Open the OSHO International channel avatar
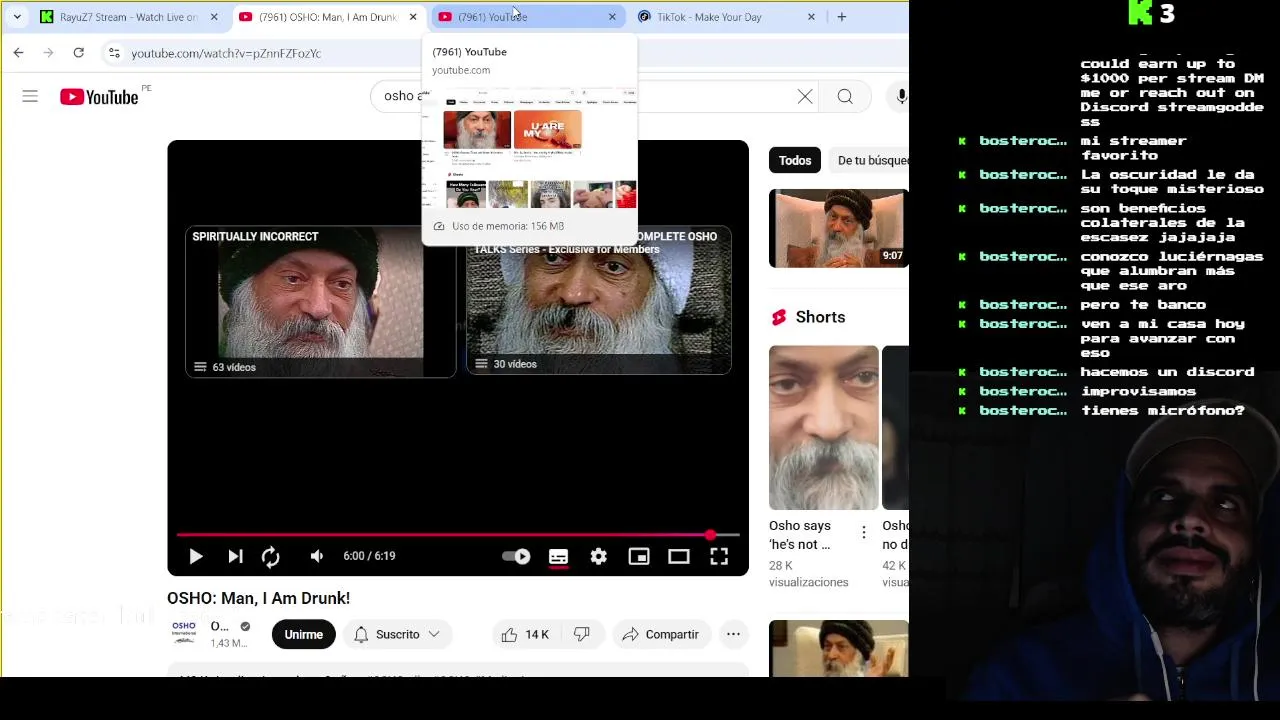1280x720 pixels. pyautogui.click(x=184, y=633)
